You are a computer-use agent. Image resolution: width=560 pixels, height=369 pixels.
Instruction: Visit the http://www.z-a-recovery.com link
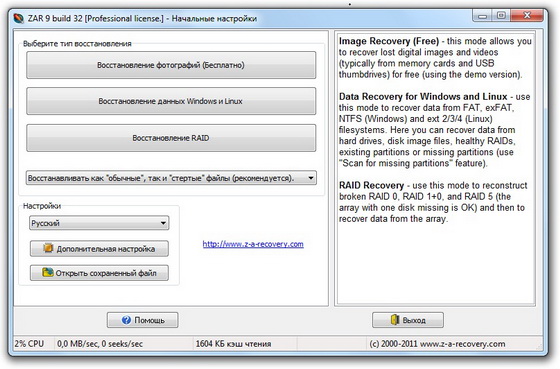click(x=253, y=244)
